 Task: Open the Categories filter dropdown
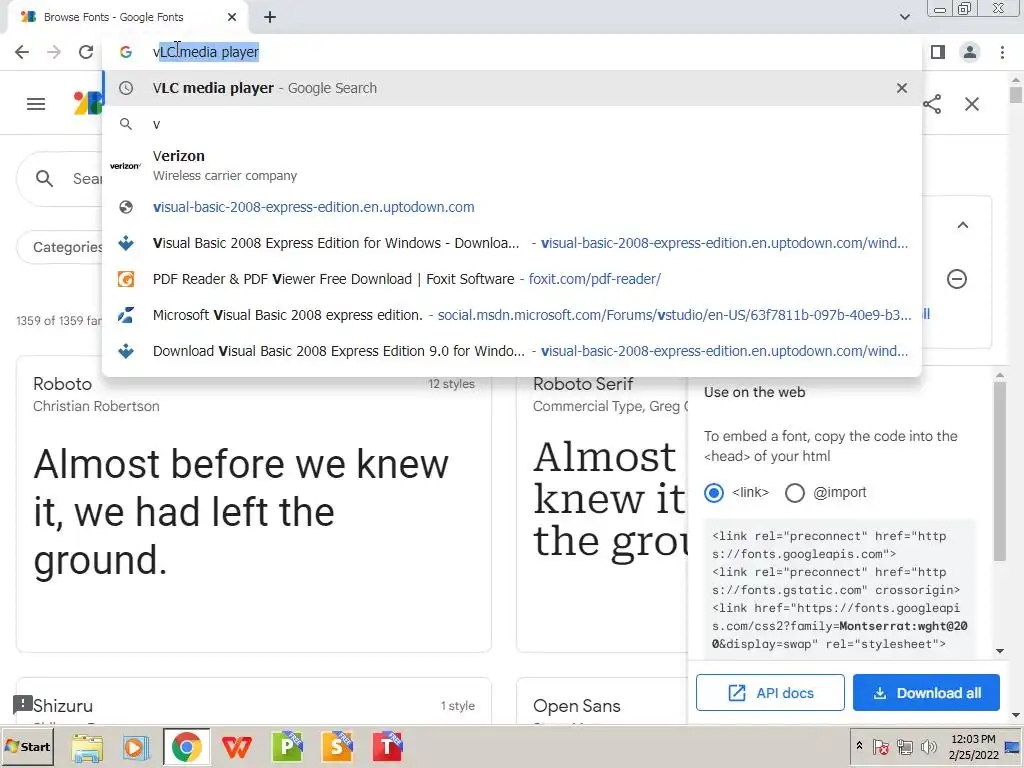[x=60, y=247]
